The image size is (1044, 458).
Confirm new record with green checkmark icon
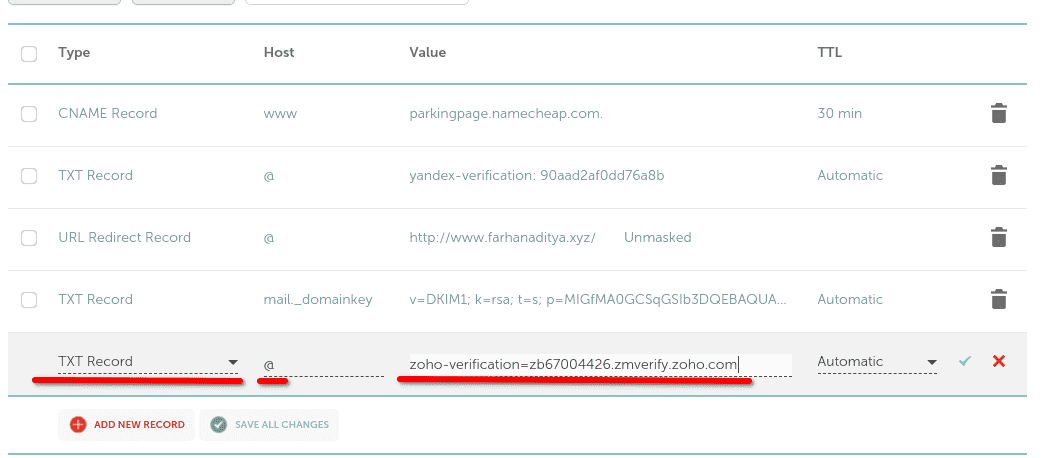click(965, 361)
